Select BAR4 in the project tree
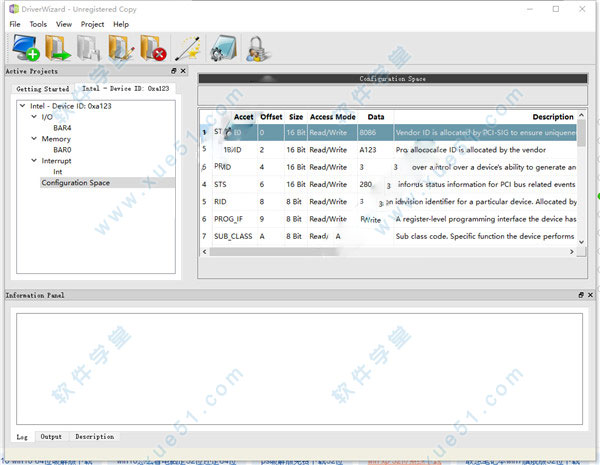The height and width of the screenshot is (465, 600). 62,128
